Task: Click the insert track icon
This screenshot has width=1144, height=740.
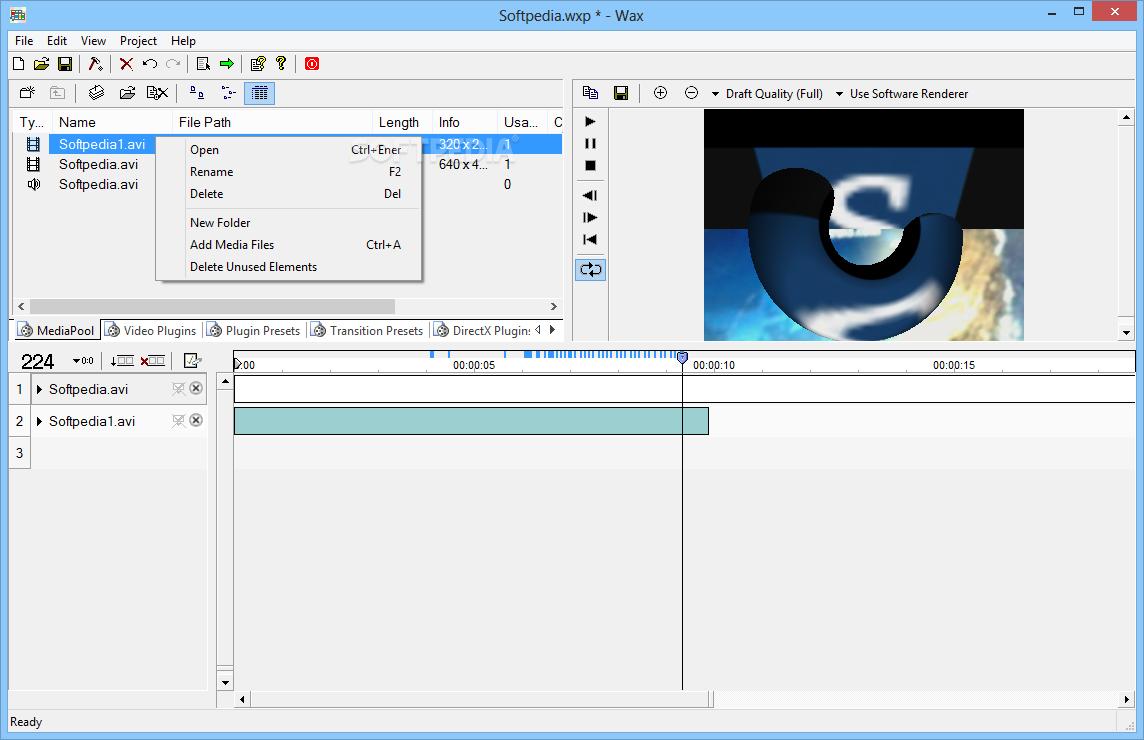Action: pyautogui.click(x=122, y=361)
